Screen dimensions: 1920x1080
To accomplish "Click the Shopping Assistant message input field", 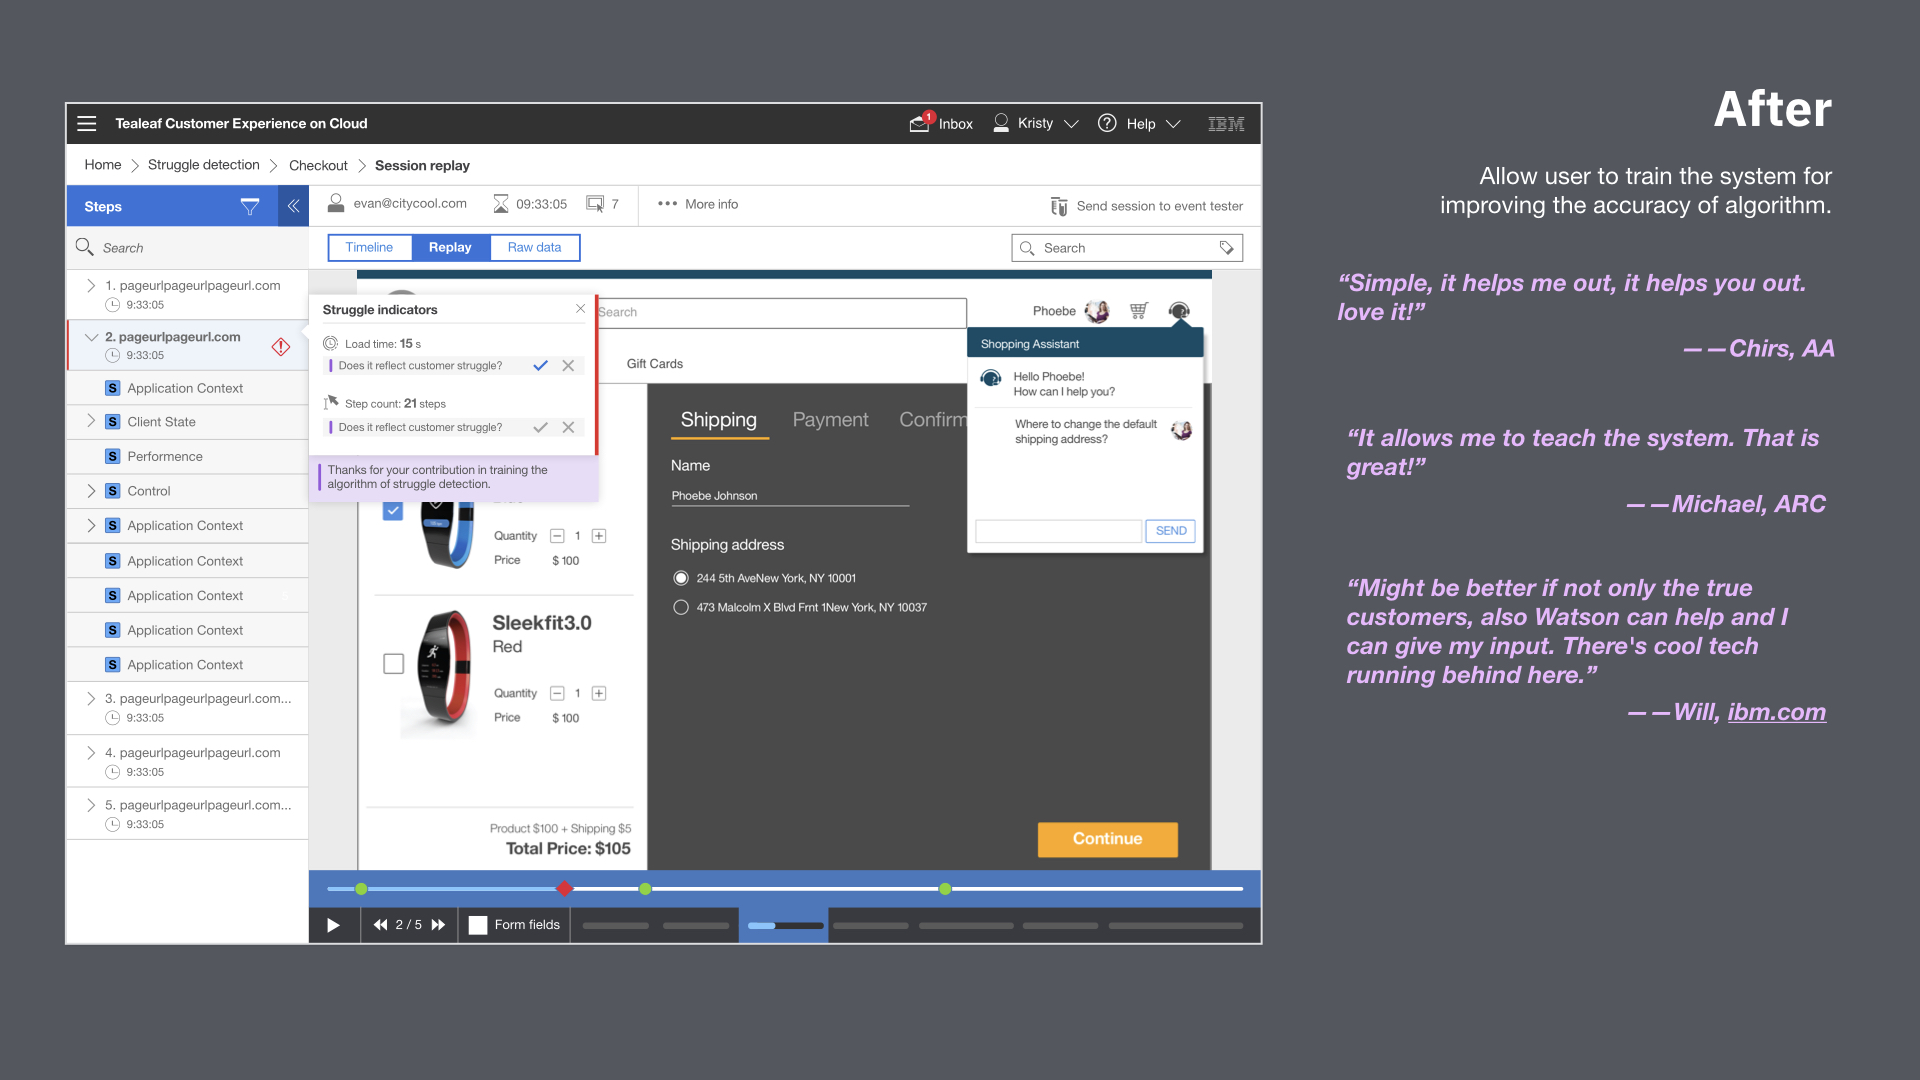I will [1058, 531].
